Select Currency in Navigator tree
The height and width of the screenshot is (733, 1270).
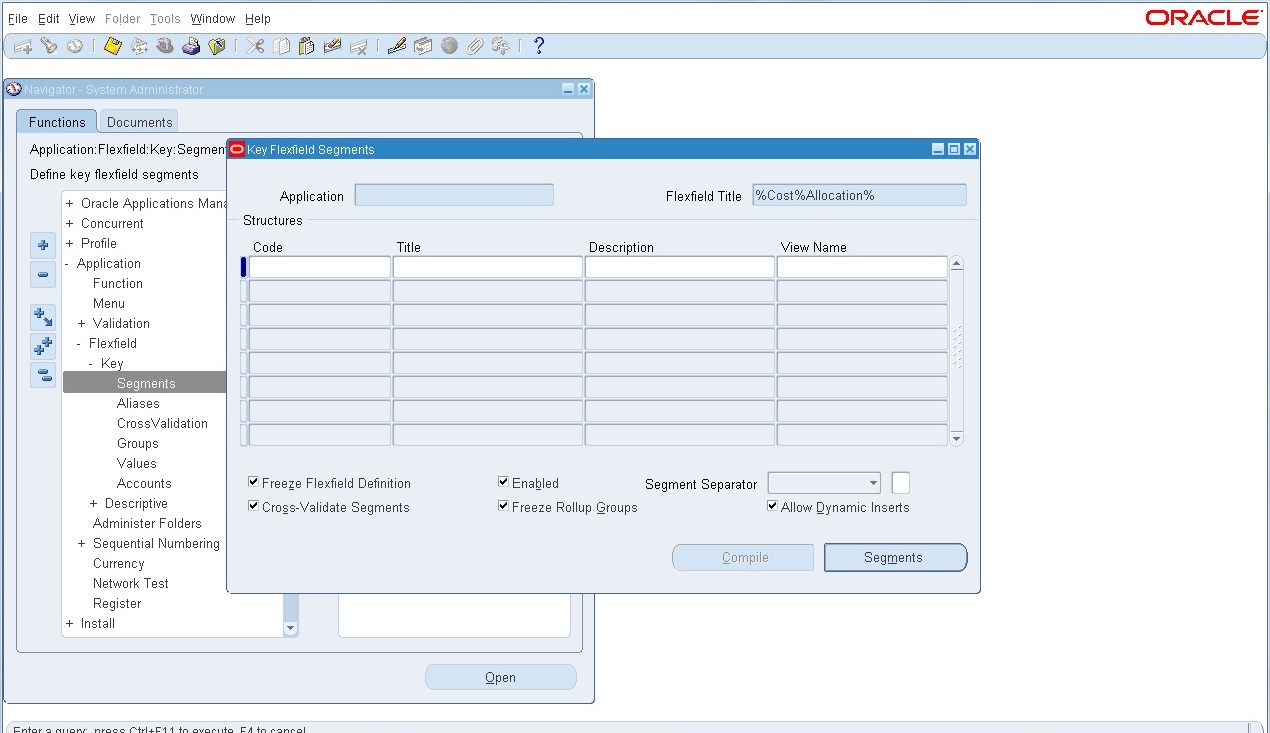click(118, 563)
